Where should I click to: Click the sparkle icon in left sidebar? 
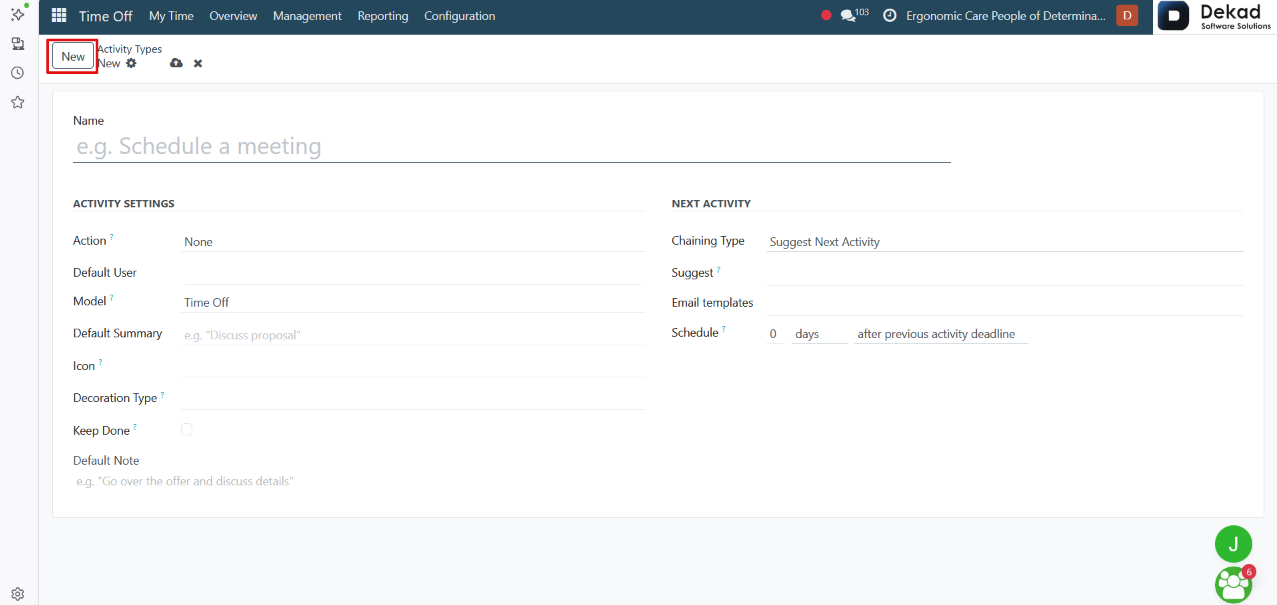[x=18, y=14]
